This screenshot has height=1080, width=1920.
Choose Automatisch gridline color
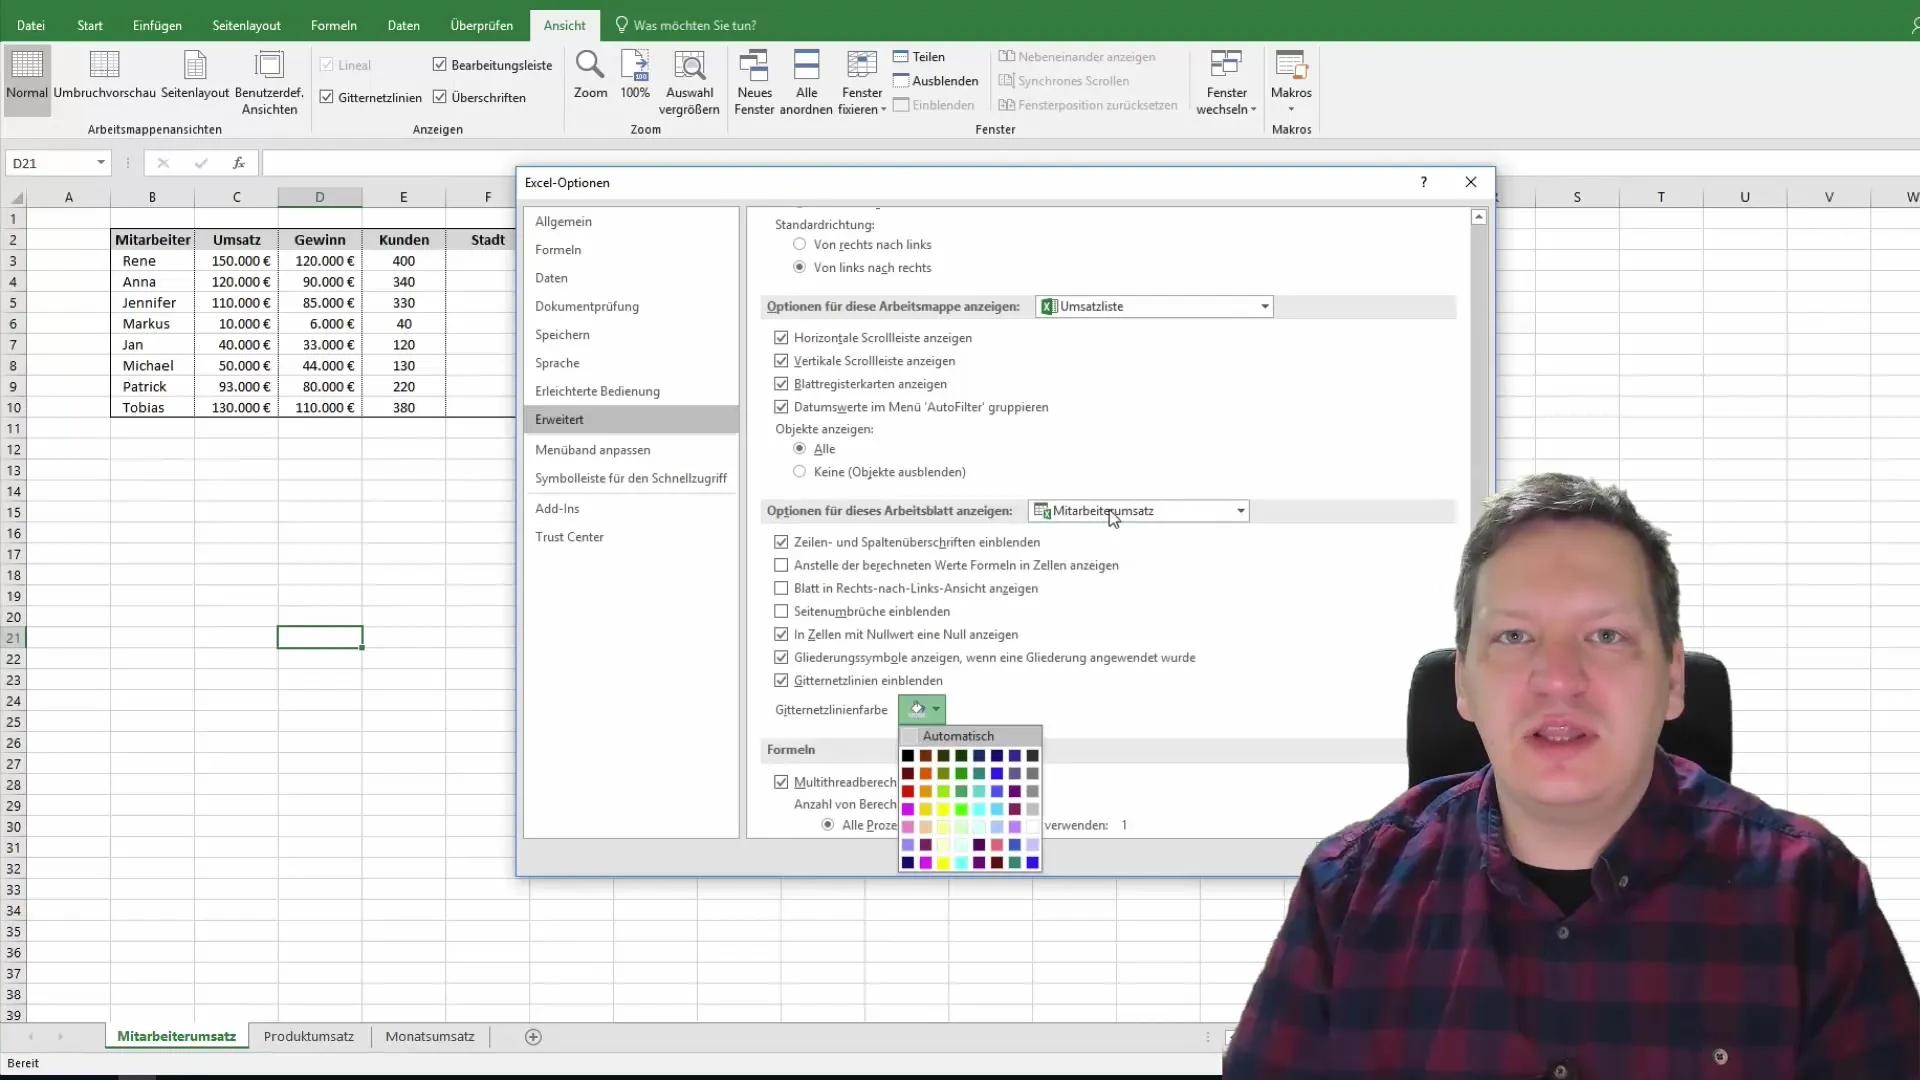(958, 736)
